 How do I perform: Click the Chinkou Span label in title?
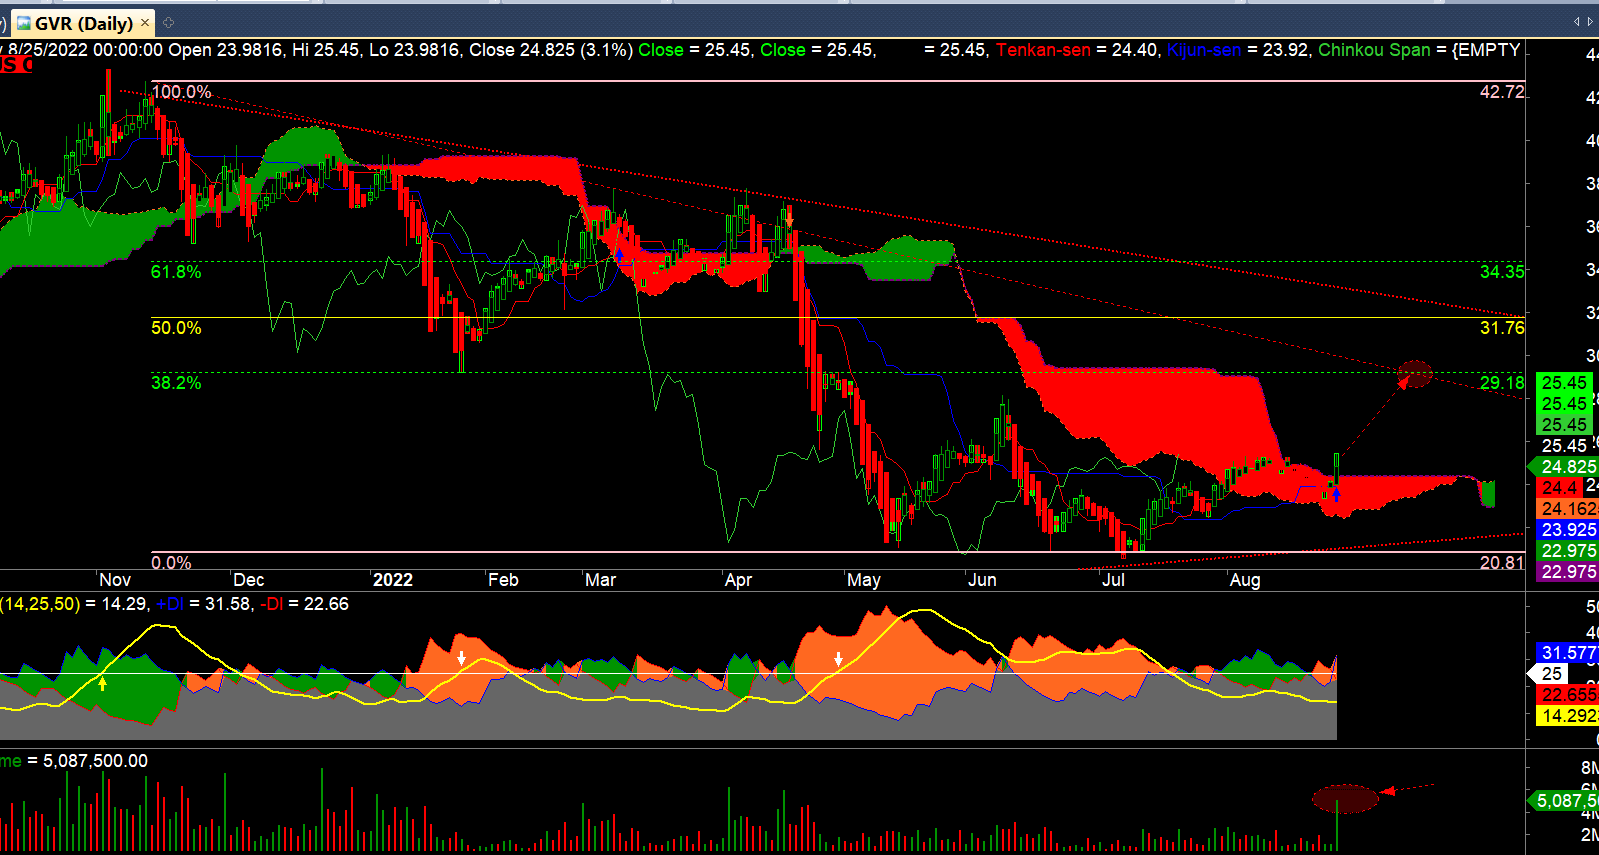pos(1373,50)
